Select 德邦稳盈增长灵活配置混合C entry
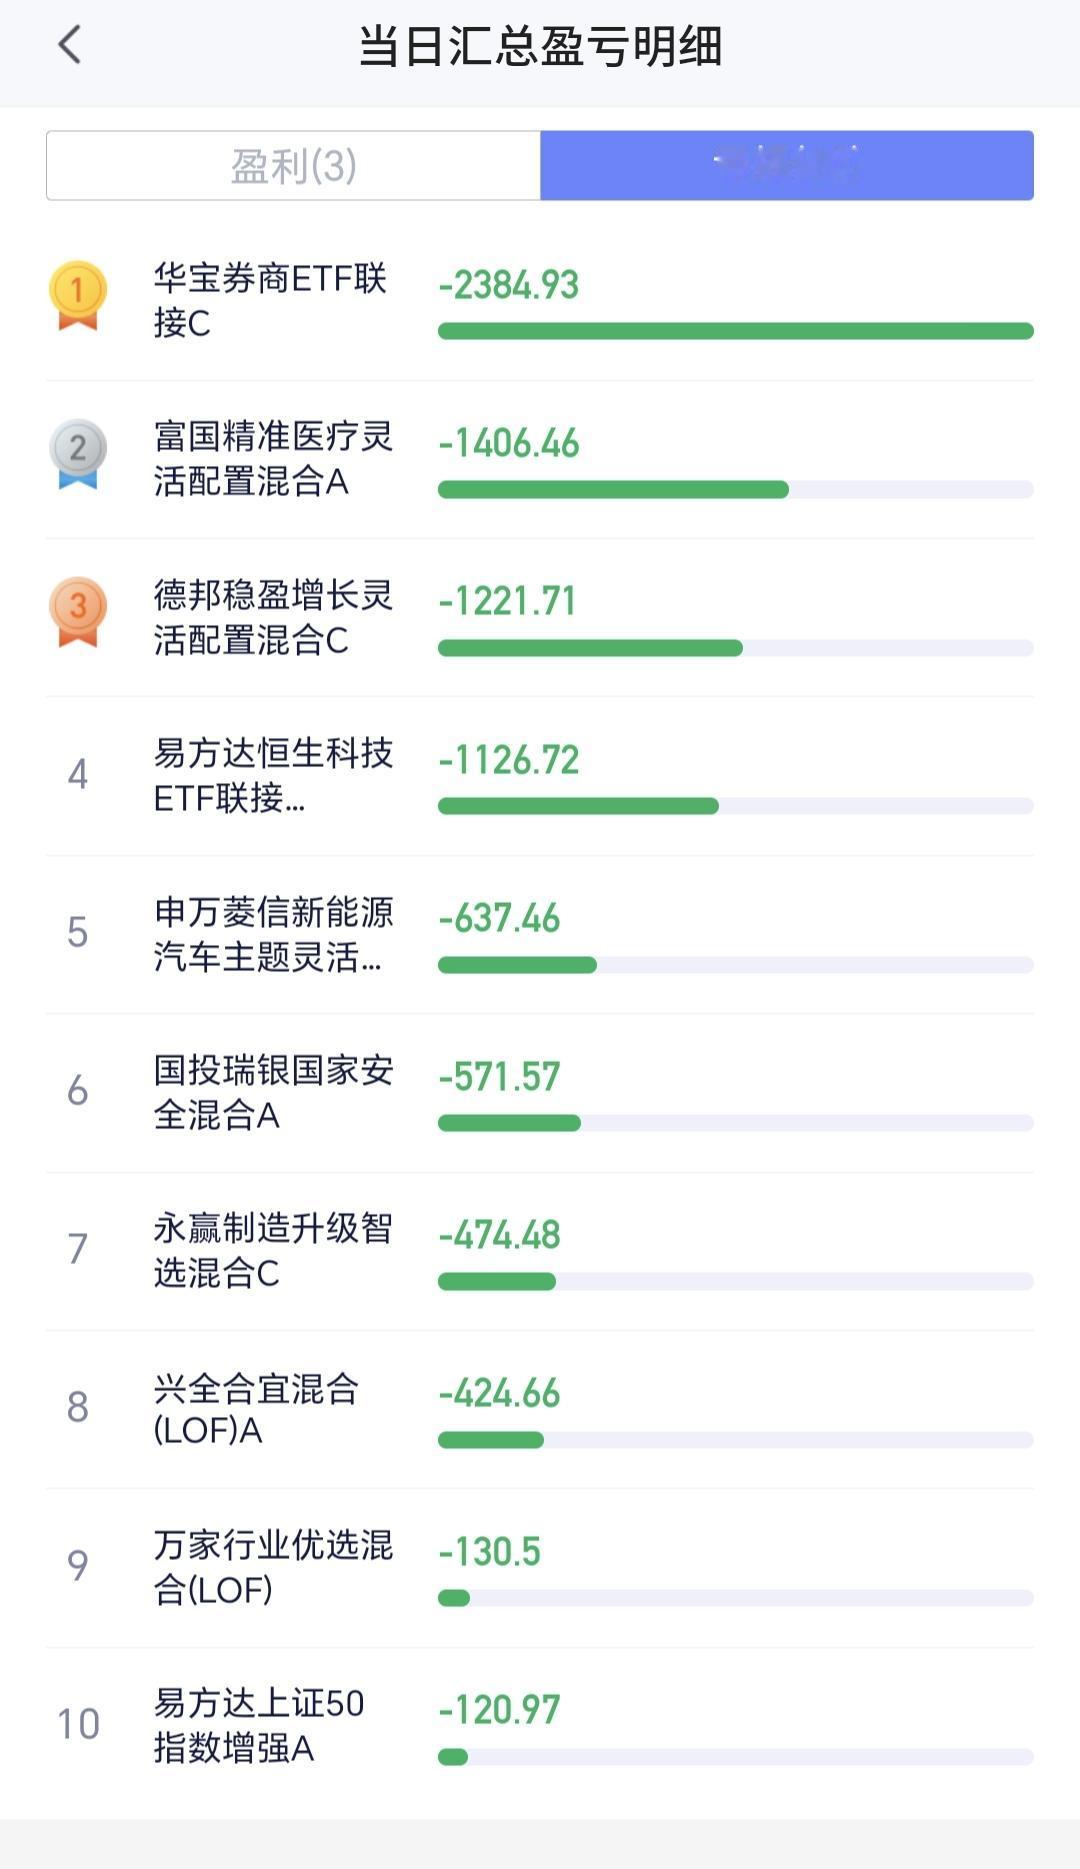The width and height of the screenshot is (1080, 1869). click(540, 617)
